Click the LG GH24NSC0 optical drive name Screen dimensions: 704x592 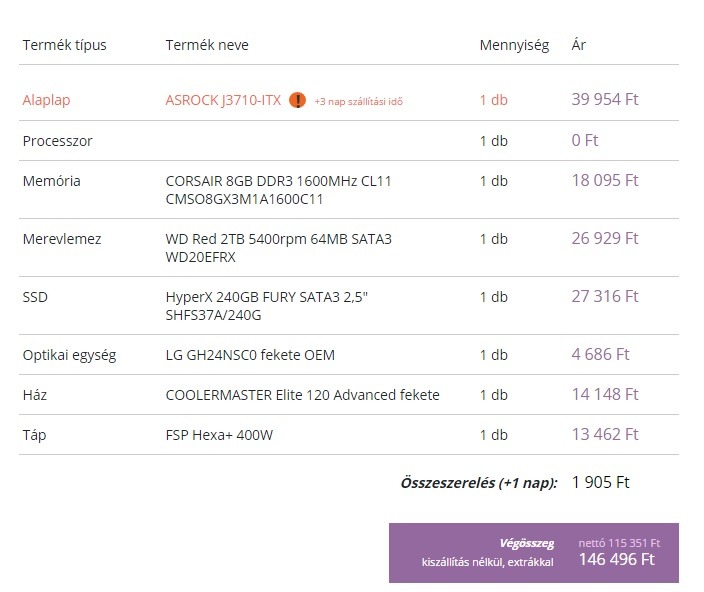[x=250, y=355]
